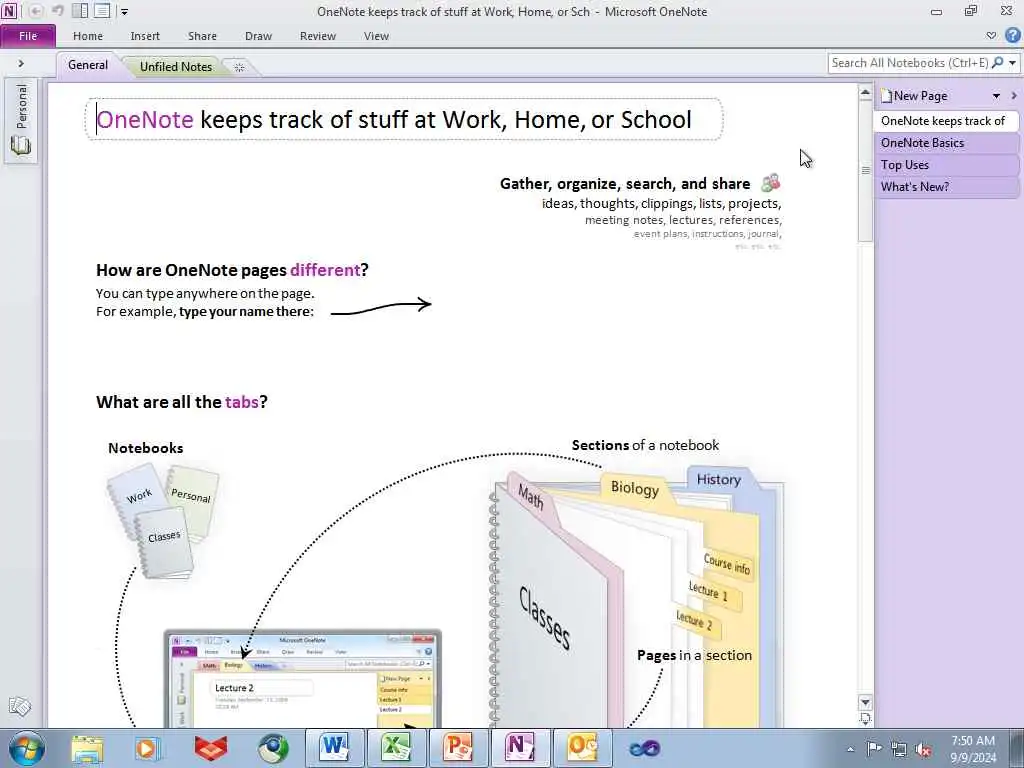Show hidden system tray icons arrow
This screenshot has width=1024, height=768.
pos(850,749)
